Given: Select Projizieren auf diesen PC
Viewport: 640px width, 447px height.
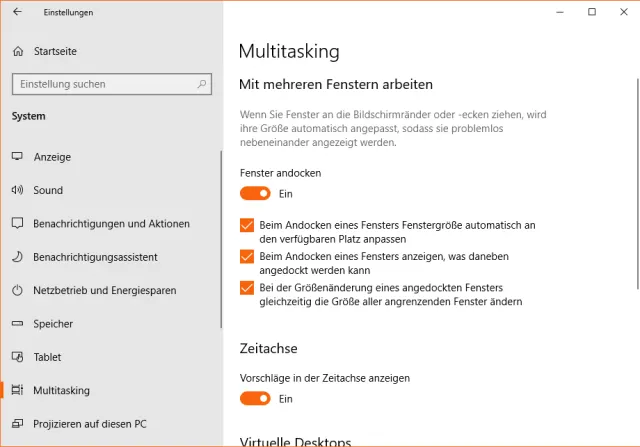Looking at the screenshot, I should (89, 424).
